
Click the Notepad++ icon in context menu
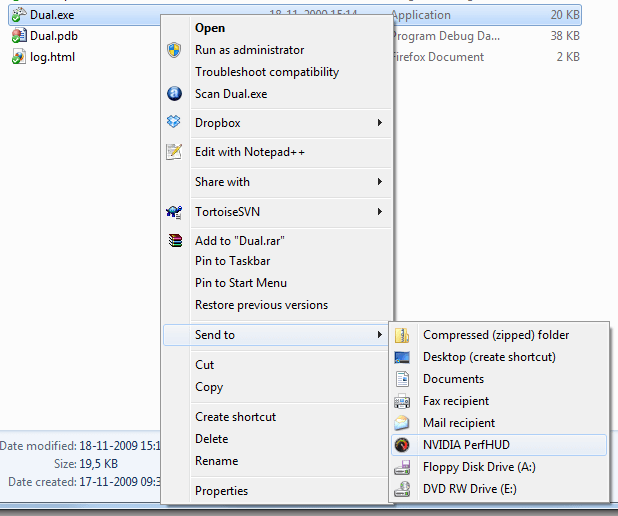pos(174,152)
